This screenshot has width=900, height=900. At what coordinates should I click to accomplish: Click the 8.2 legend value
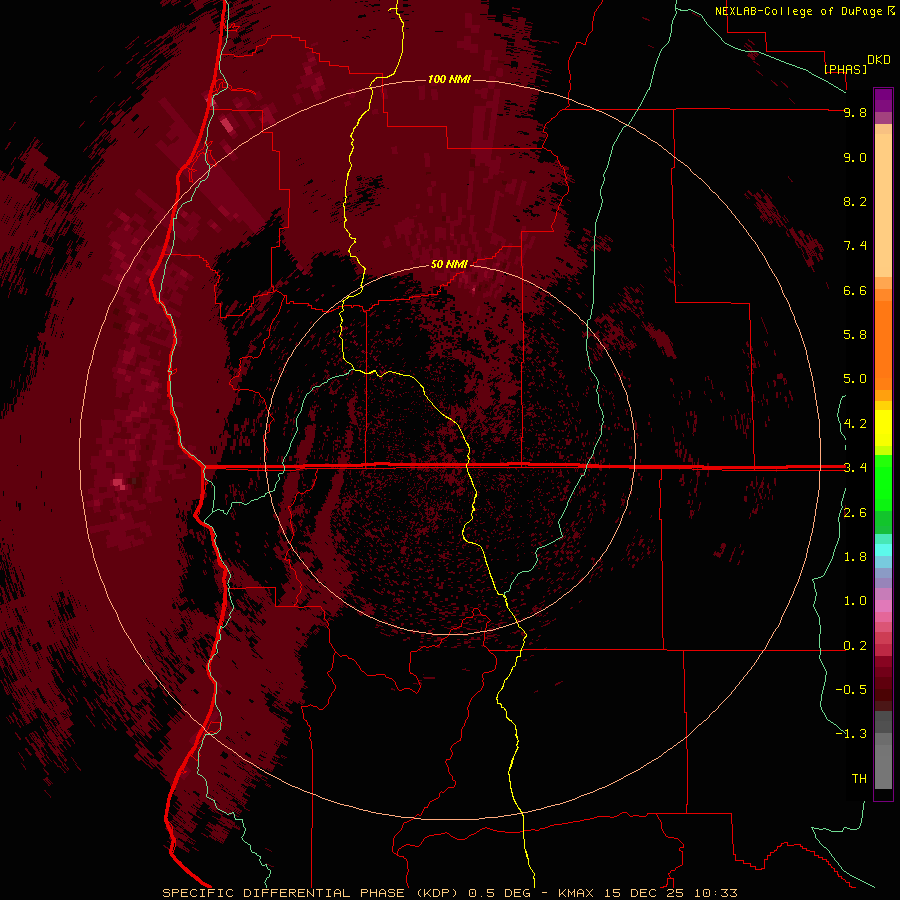click(855, 201)
